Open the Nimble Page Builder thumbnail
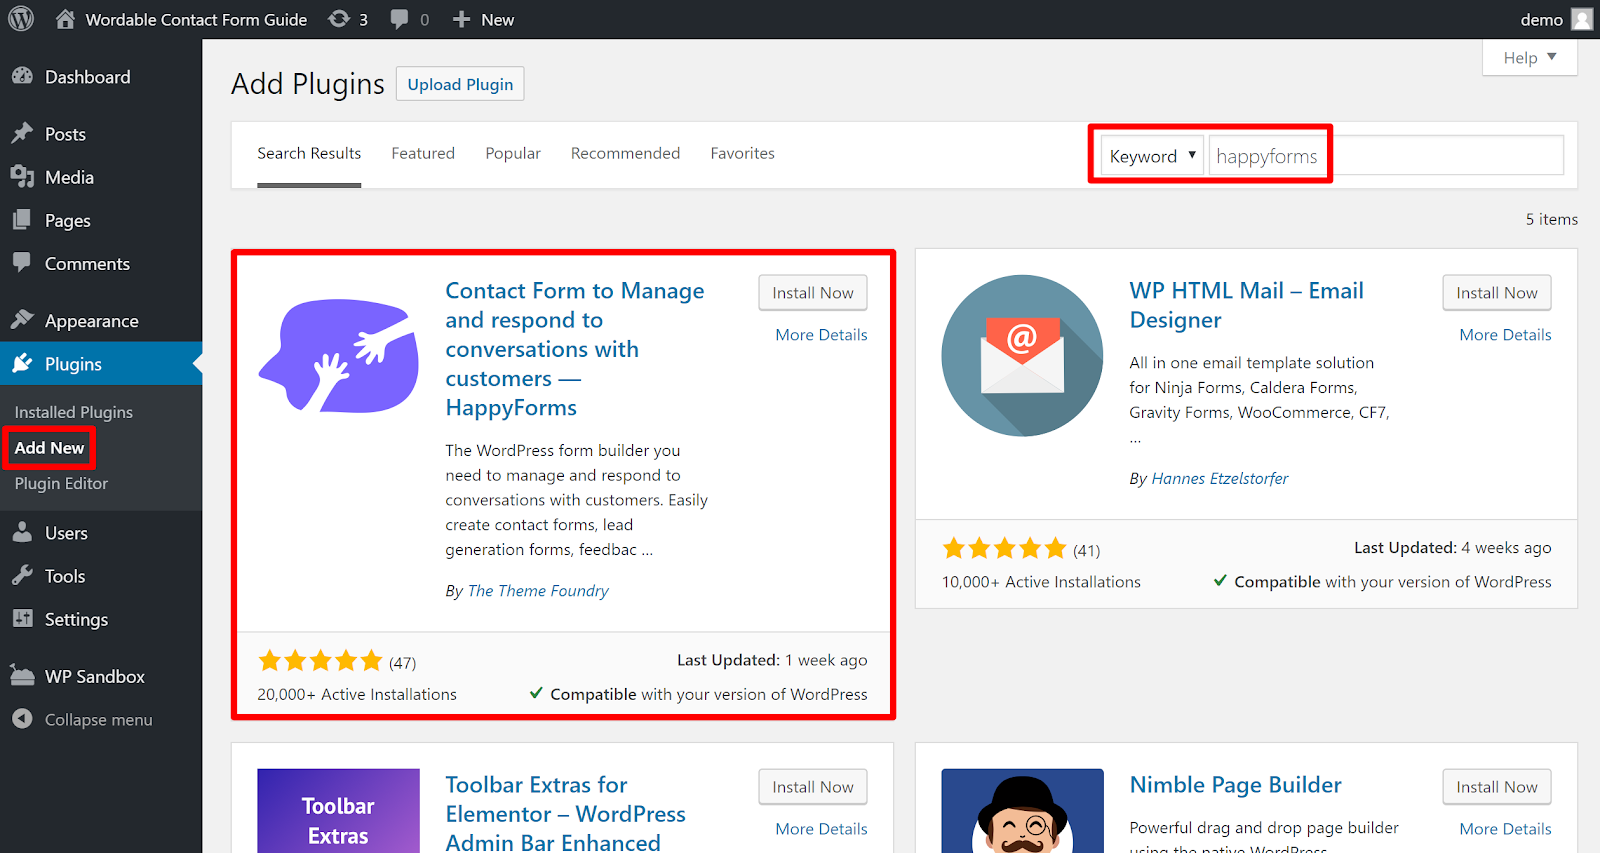Image resolution: width=1600 pixels, height=853 pixels. coord(1022,811)
